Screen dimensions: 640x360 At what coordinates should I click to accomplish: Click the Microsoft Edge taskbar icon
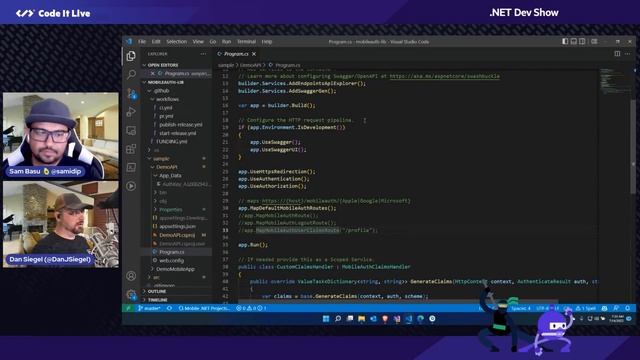420,319
